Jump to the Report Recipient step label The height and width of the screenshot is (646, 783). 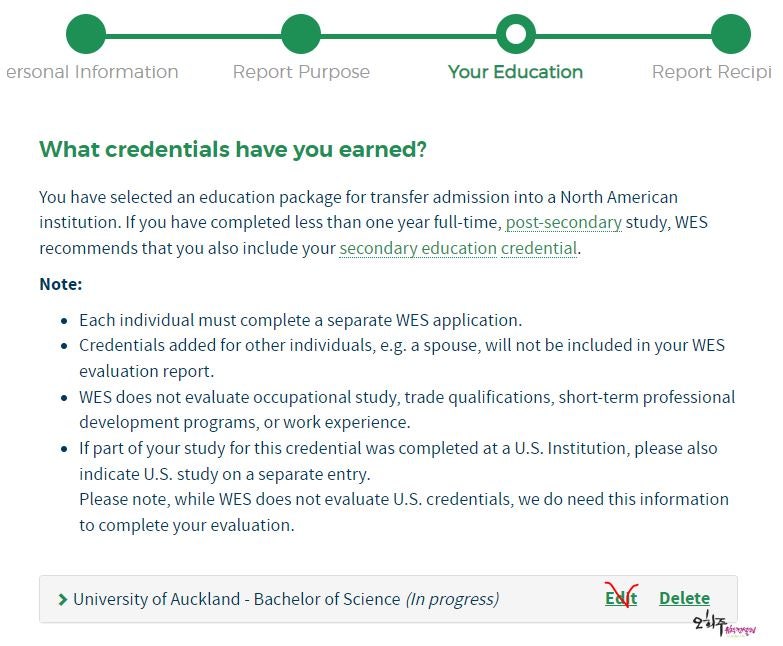(x=712, y=72)
